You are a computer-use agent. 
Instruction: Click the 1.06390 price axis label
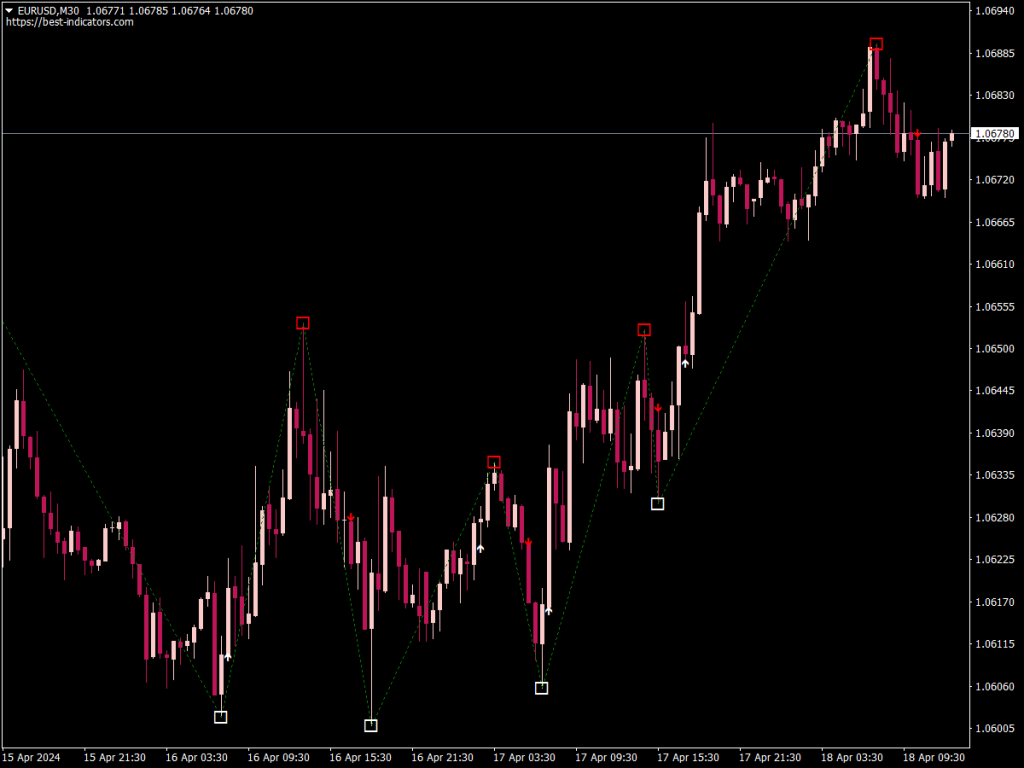(x=995, y=433)
